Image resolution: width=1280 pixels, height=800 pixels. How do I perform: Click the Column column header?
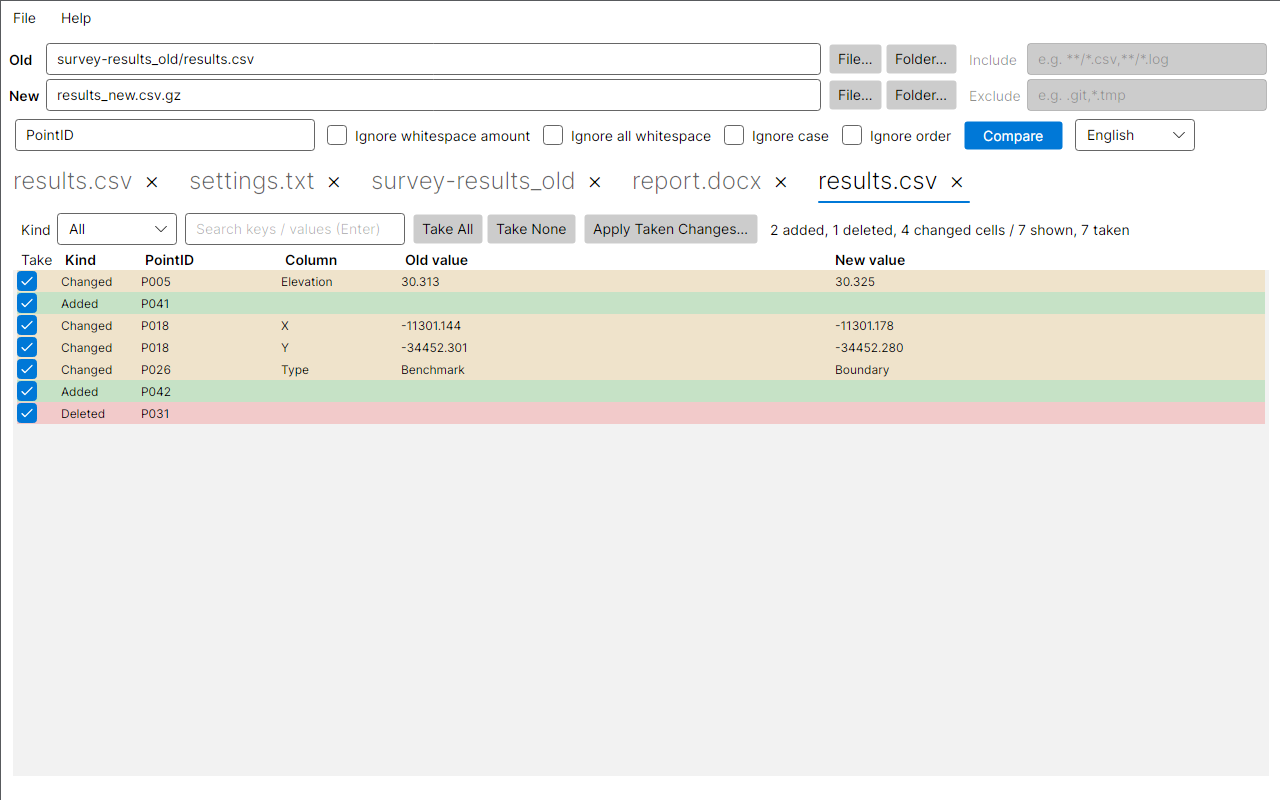click(x=311, y=260)
